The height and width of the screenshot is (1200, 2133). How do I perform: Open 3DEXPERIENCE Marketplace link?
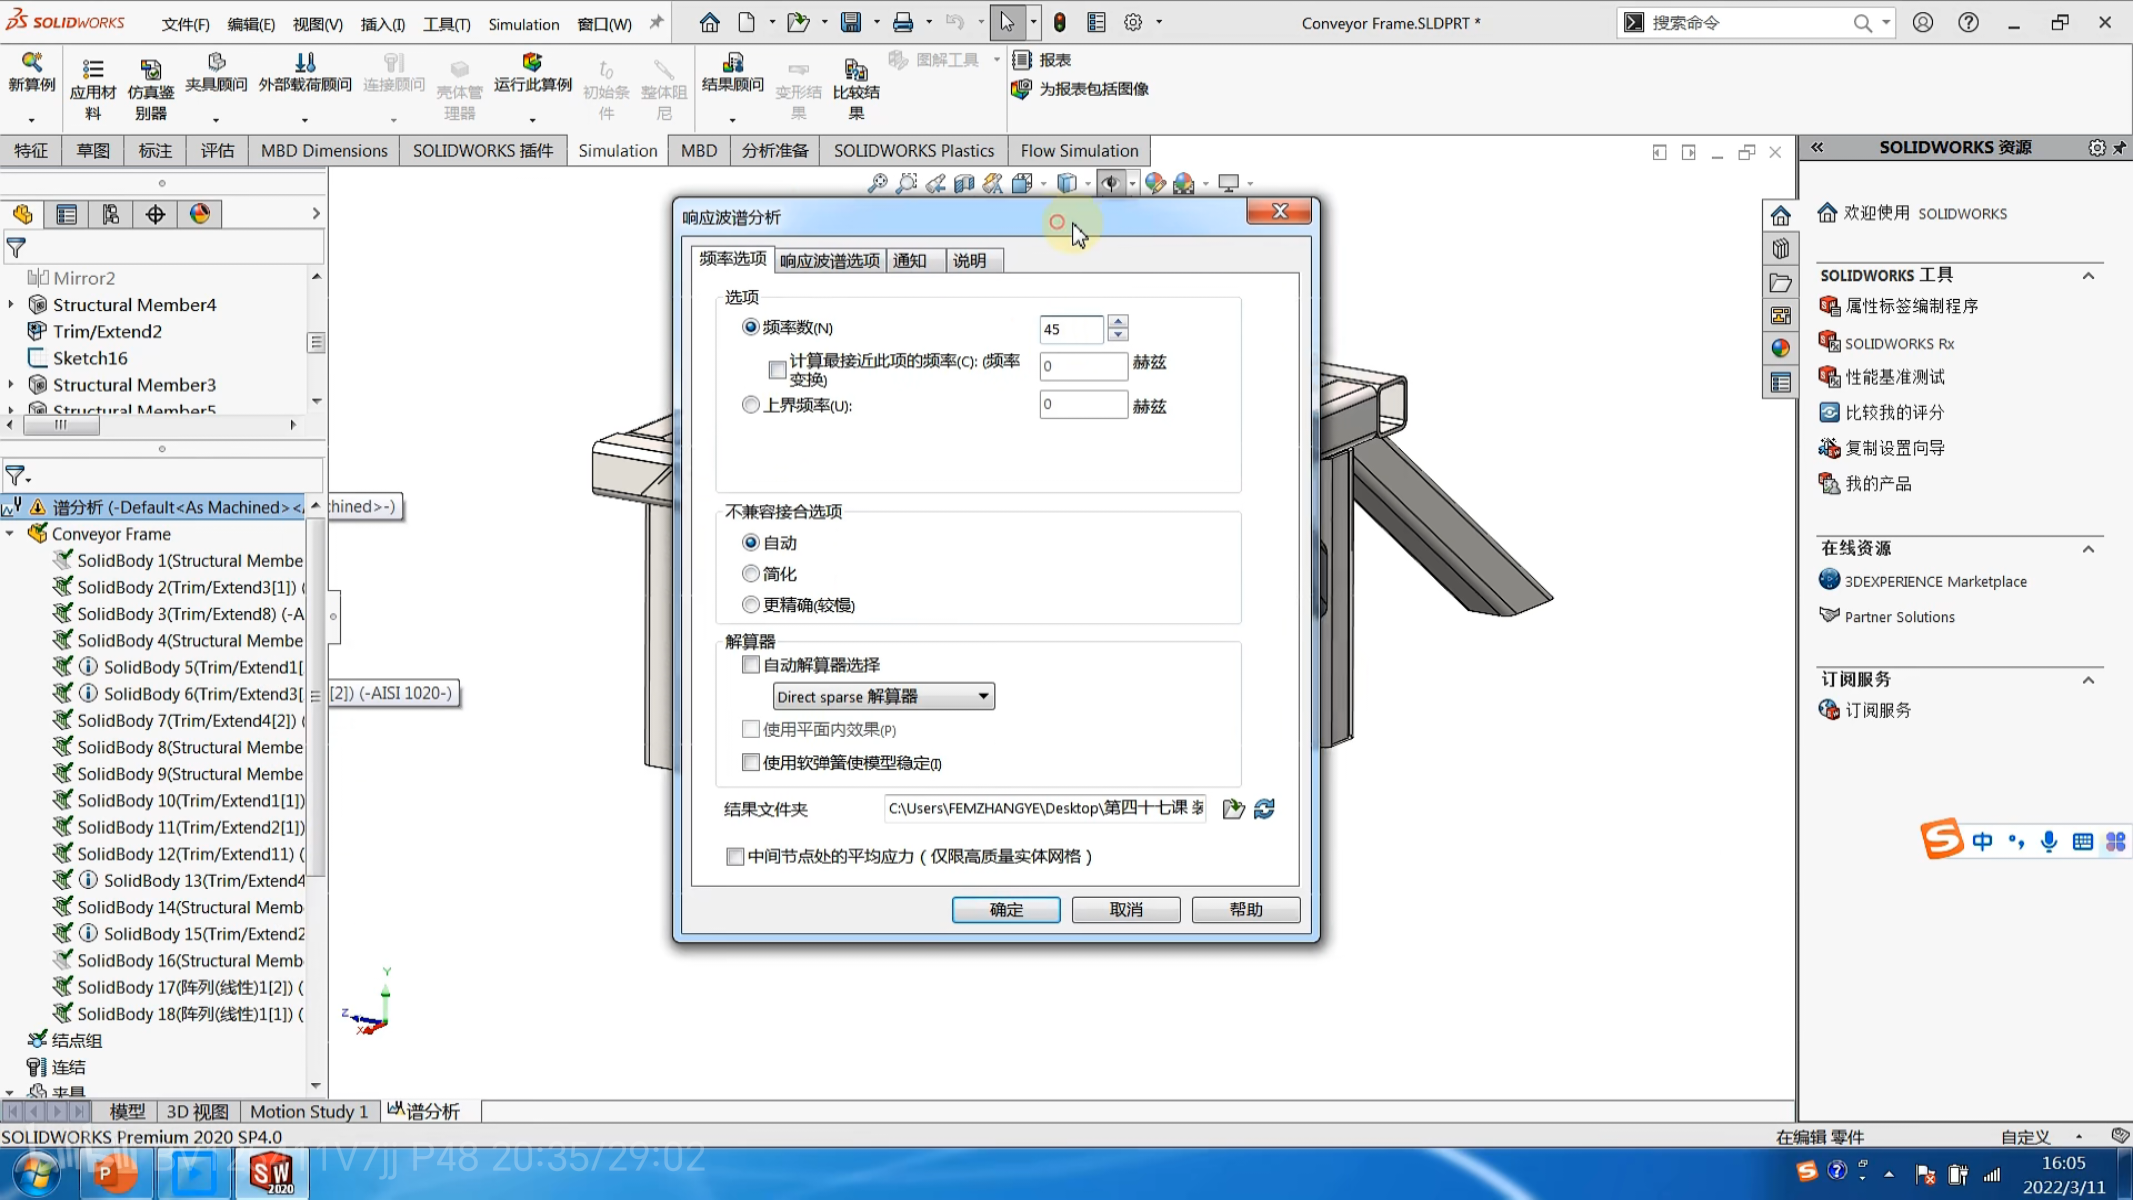pyautogui.click(x=1935, y=582)
